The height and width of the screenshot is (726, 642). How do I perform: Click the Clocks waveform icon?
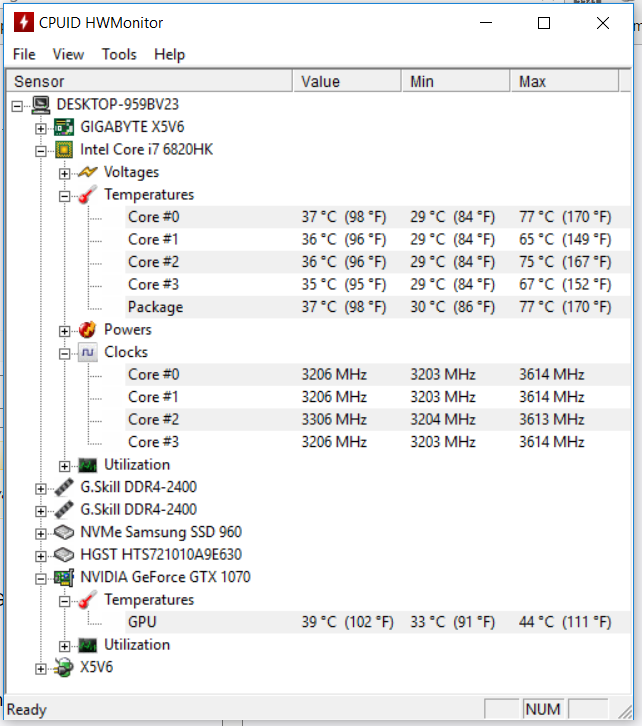[87, 352]
